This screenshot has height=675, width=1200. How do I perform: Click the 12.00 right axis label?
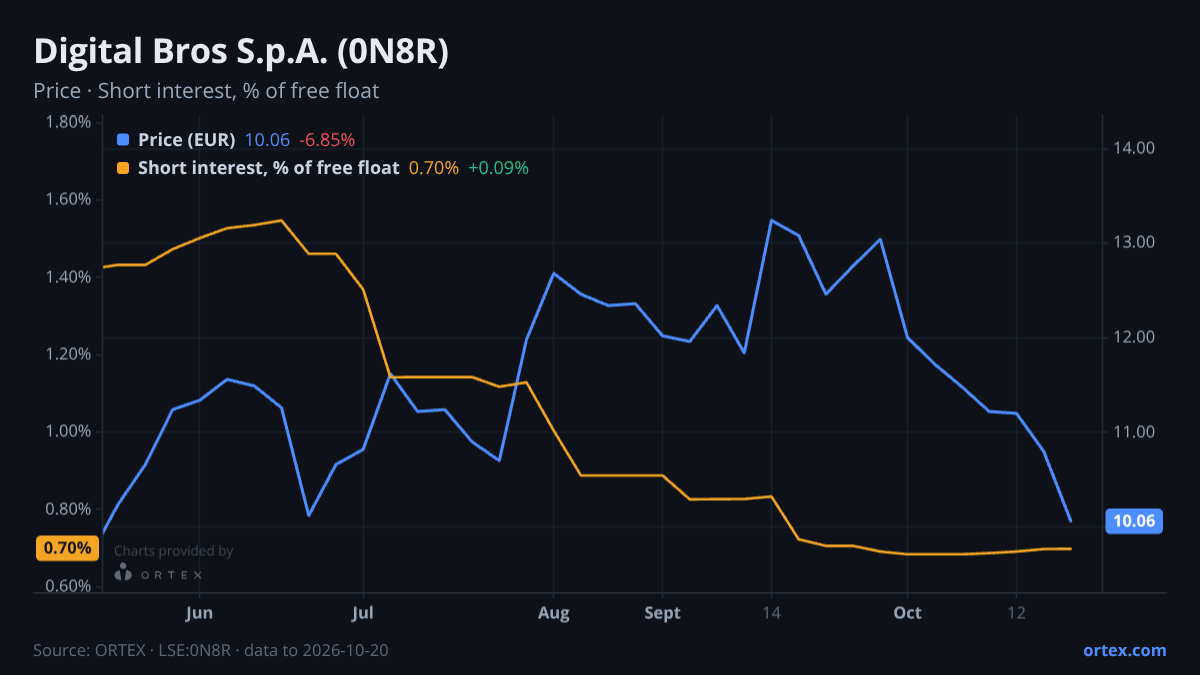coord(1133,337)
